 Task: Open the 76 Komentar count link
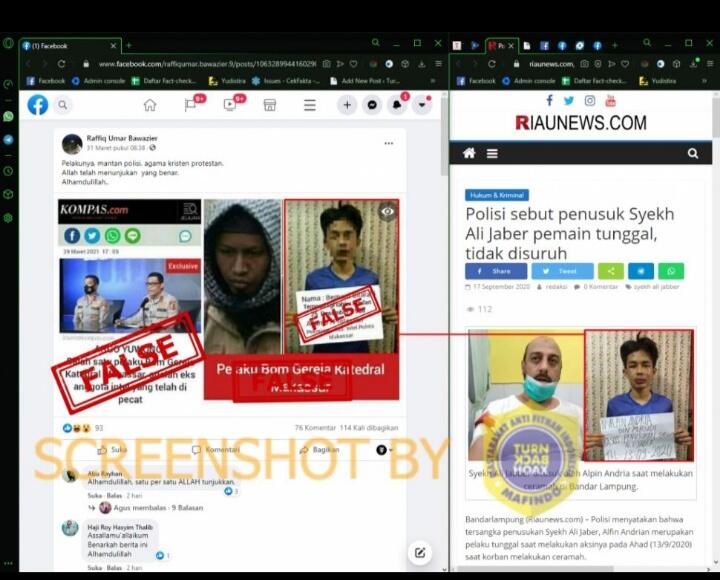tap(315, 428)
